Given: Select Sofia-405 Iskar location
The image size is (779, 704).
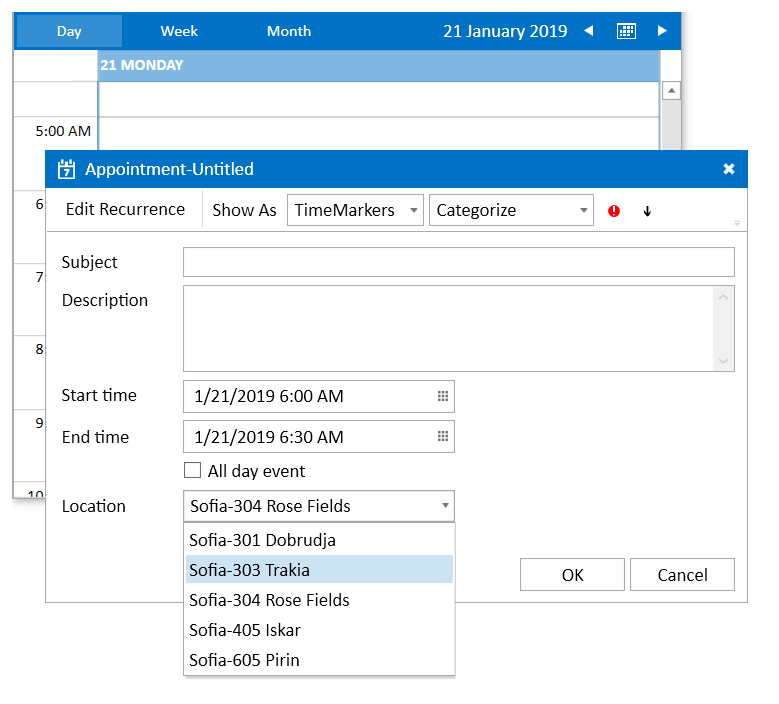Looking at the screenshot, I should click(x=319, y=629).
